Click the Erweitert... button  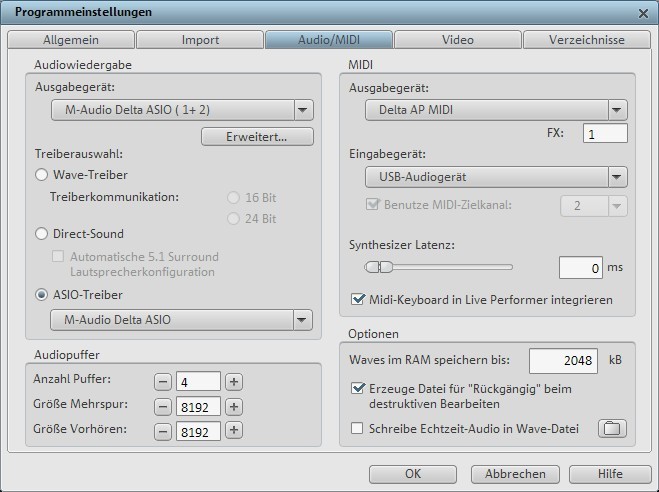[x=257, y=137]
